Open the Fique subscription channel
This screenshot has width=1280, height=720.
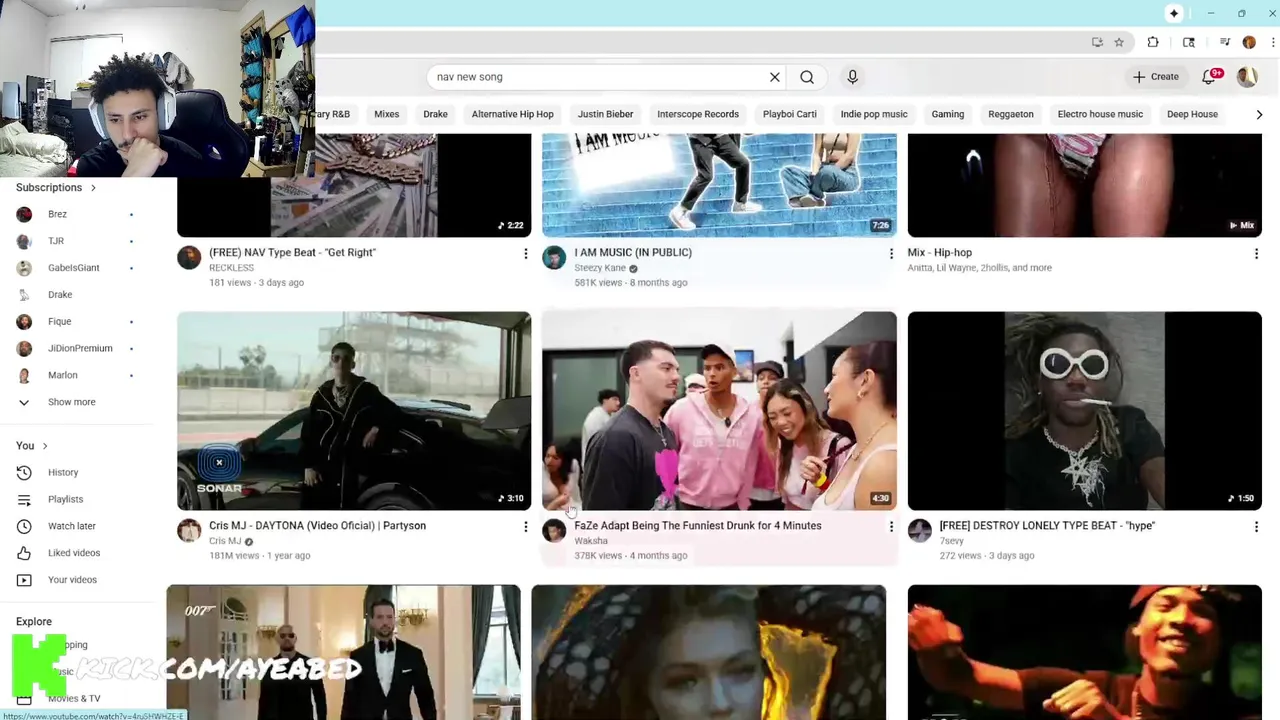76,322
